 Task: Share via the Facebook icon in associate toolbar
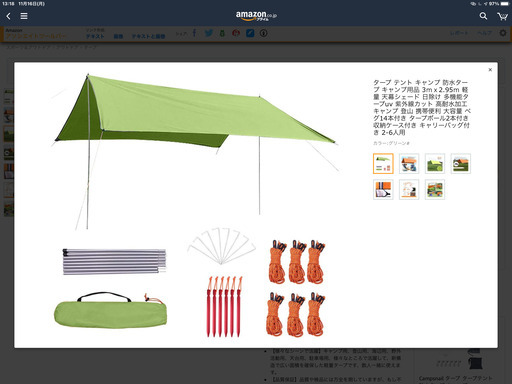point(194,33)
